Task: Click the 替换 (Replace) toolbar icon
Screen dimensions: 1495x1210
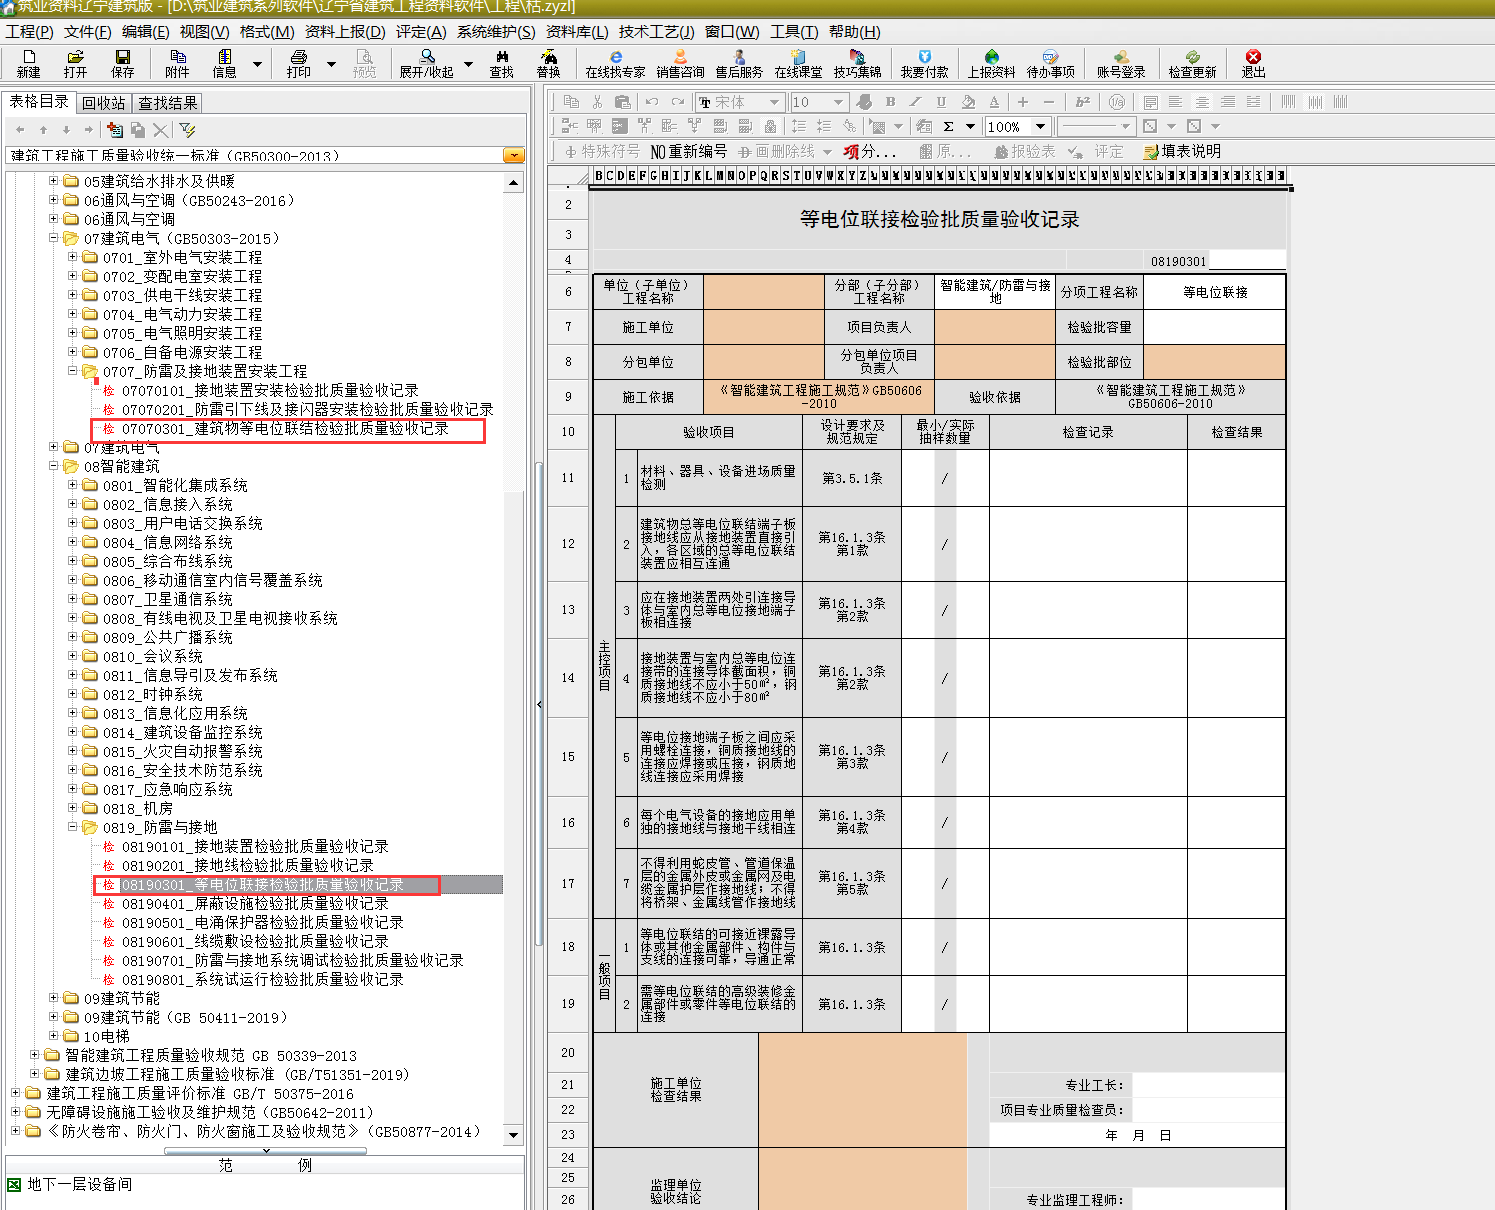Action: (x=548, y=64)
